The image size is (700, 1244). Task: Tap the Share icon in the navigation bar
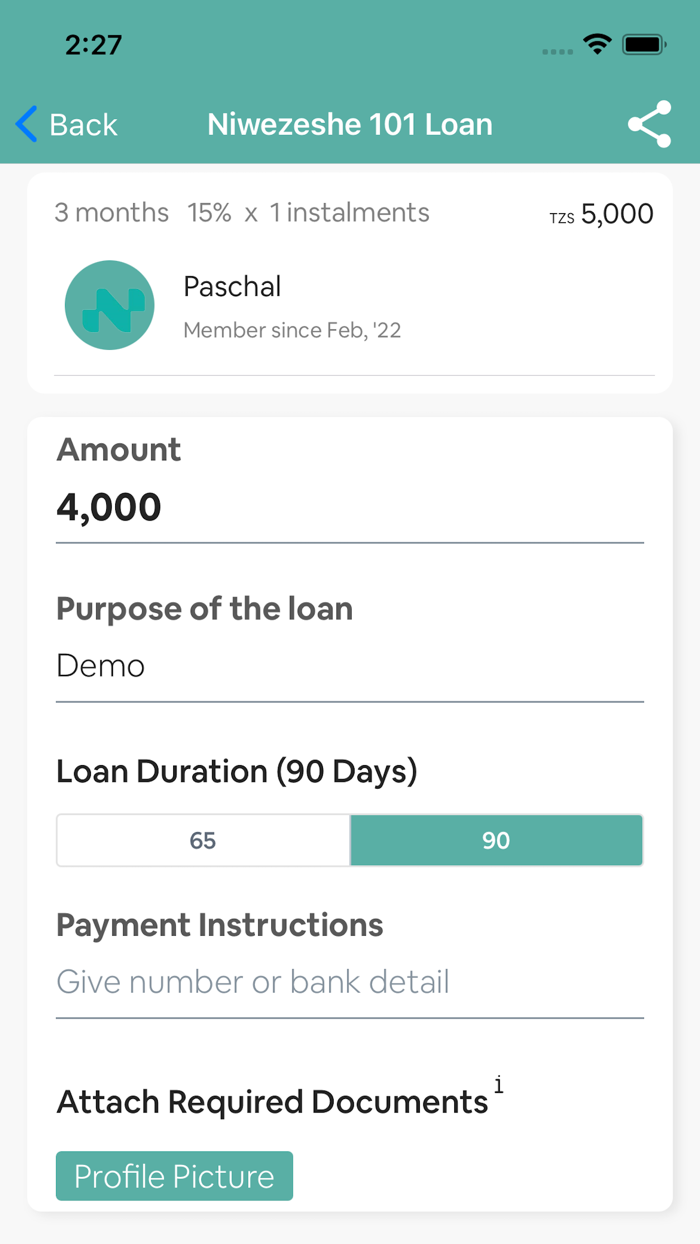[650, 124]
